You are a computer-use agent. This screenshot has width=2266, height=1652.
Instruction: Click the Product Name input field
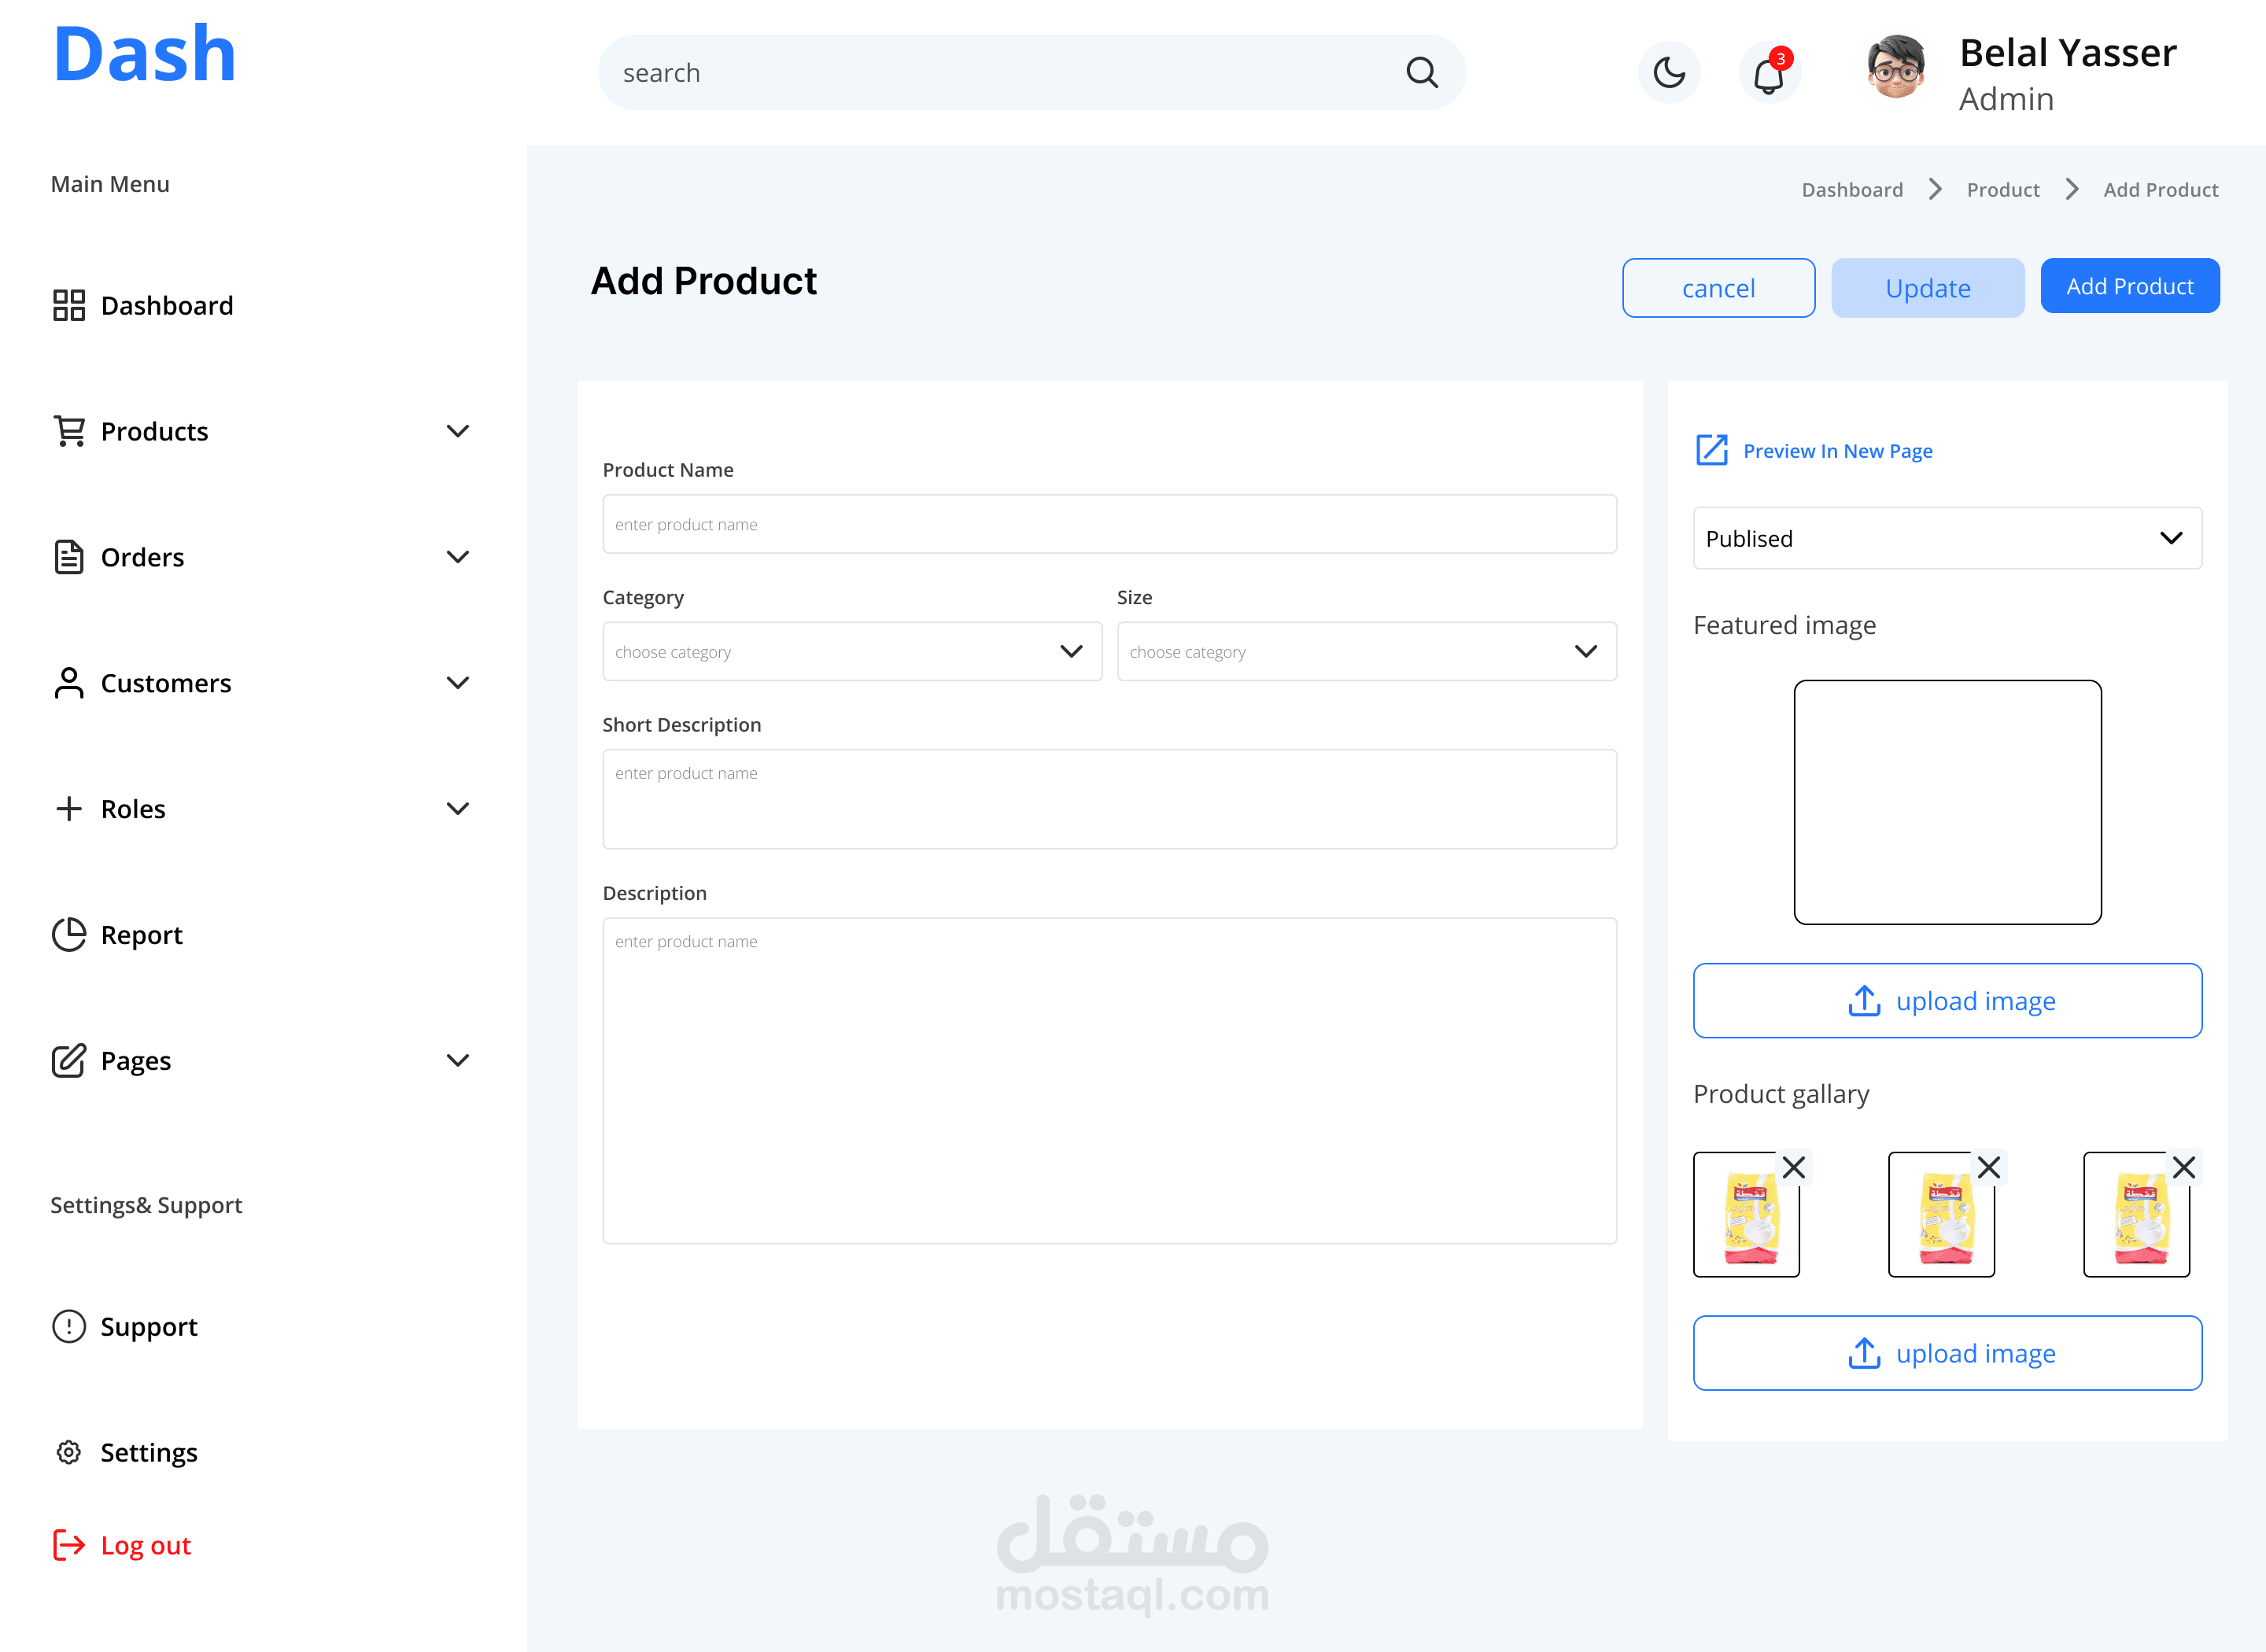(x=1108, y=525)
